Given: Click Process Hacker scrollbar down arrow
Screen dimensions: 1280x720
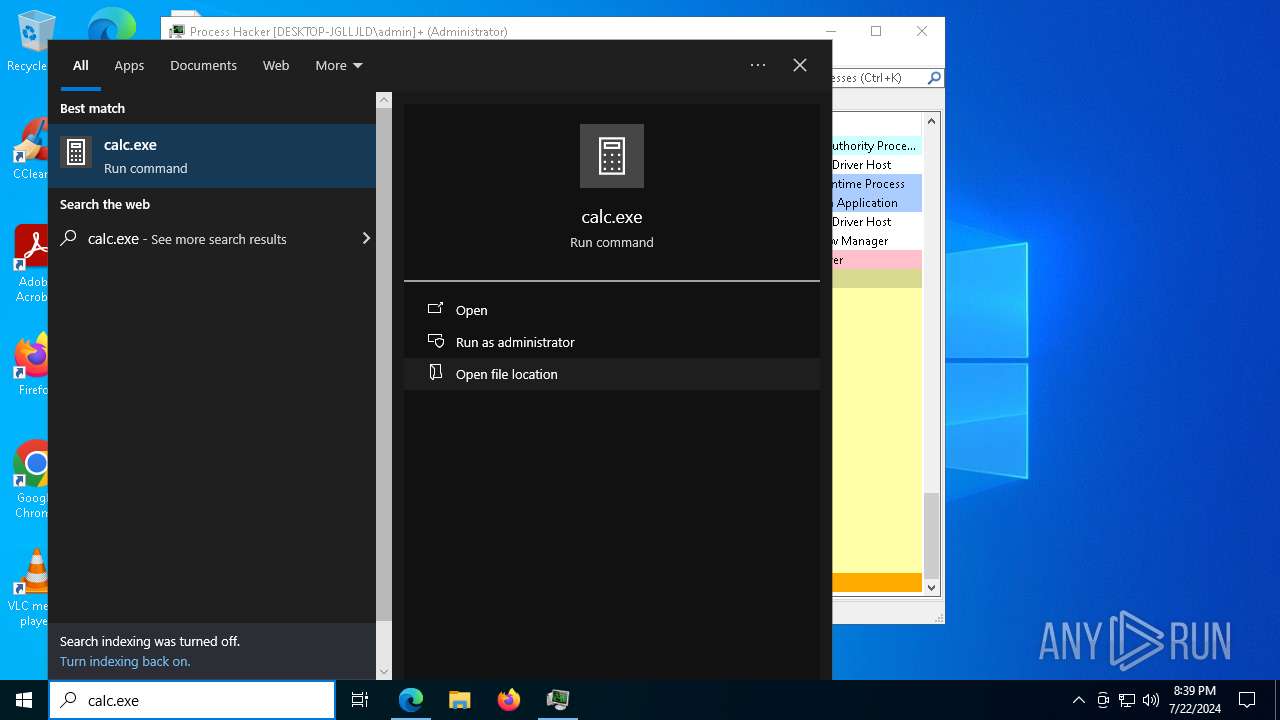Looking at the screenshot, I should point(931,588).
